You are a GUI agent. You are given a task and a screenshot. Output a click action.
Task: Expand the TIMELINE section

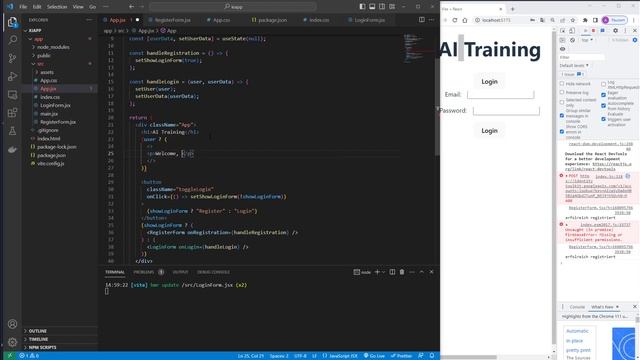click(x=38, y=339)
